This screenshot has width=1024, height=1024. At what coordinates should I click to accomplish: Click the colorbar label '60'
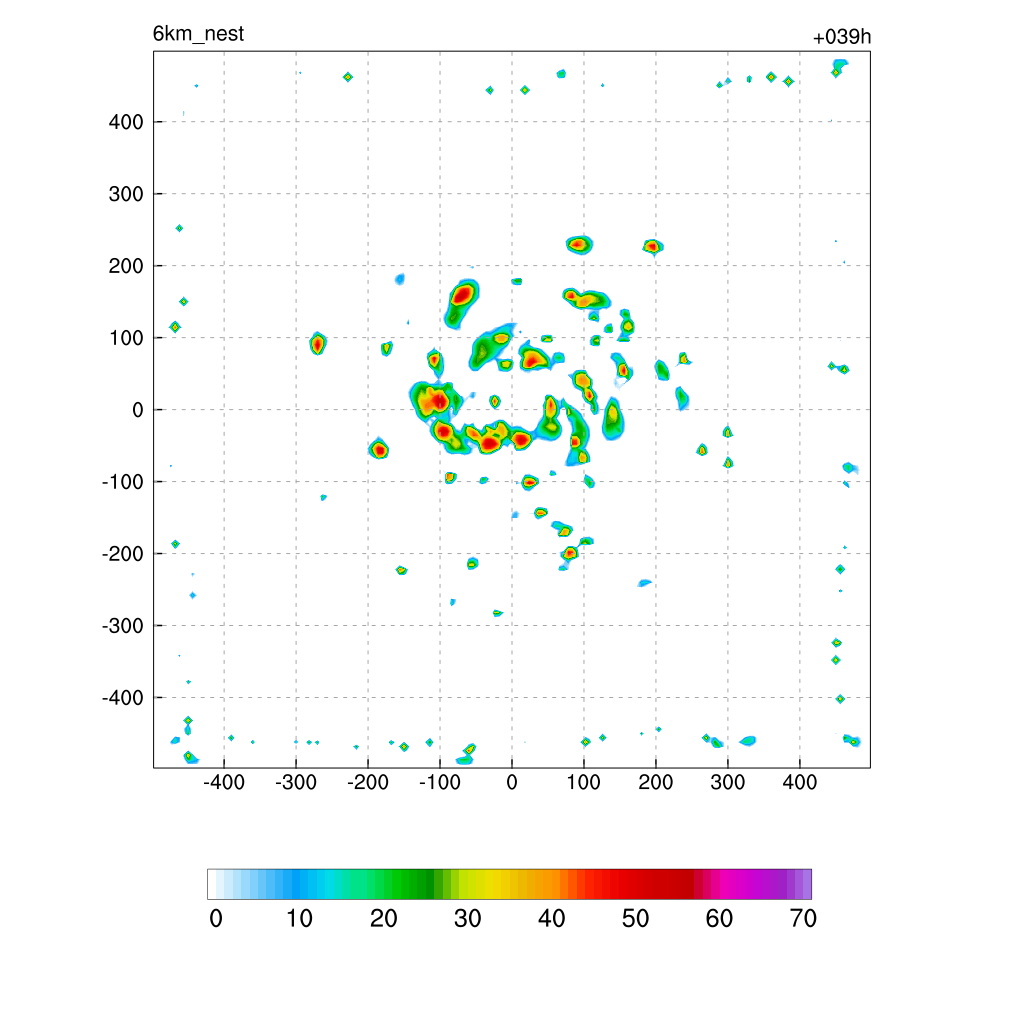click(719, 919)
